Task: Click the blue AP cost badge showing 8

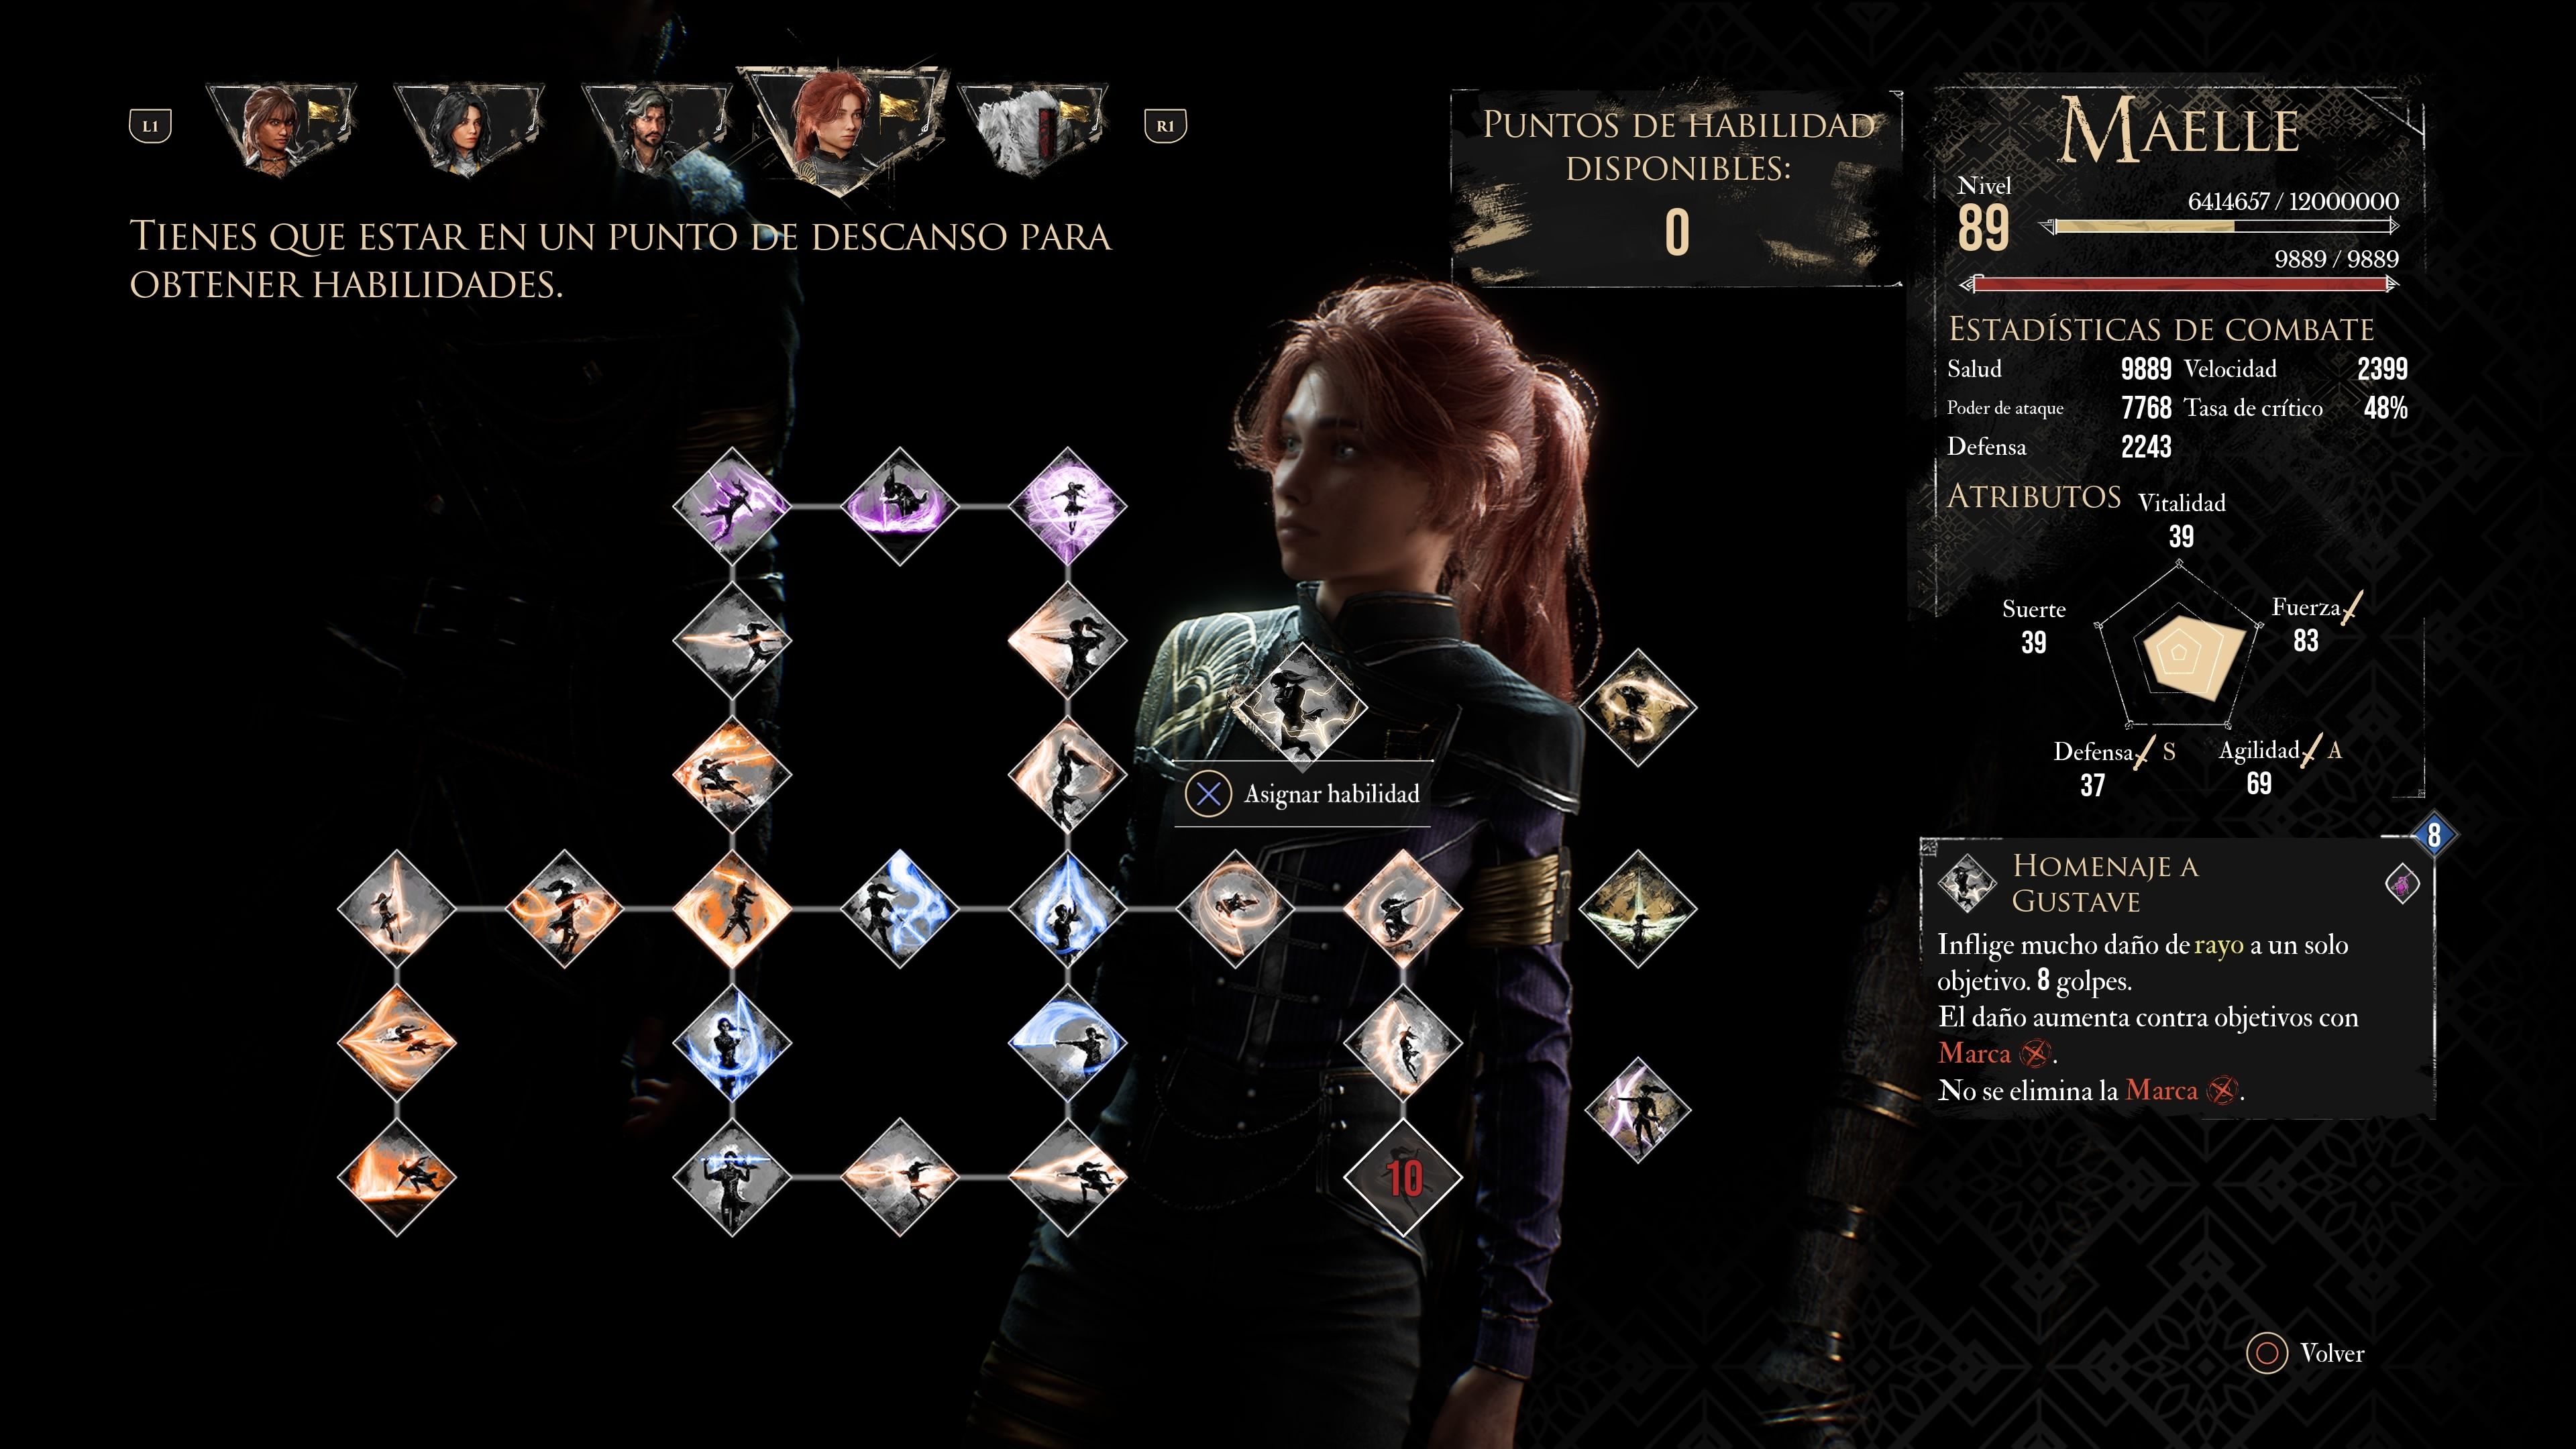Action: click(2433, 834)
